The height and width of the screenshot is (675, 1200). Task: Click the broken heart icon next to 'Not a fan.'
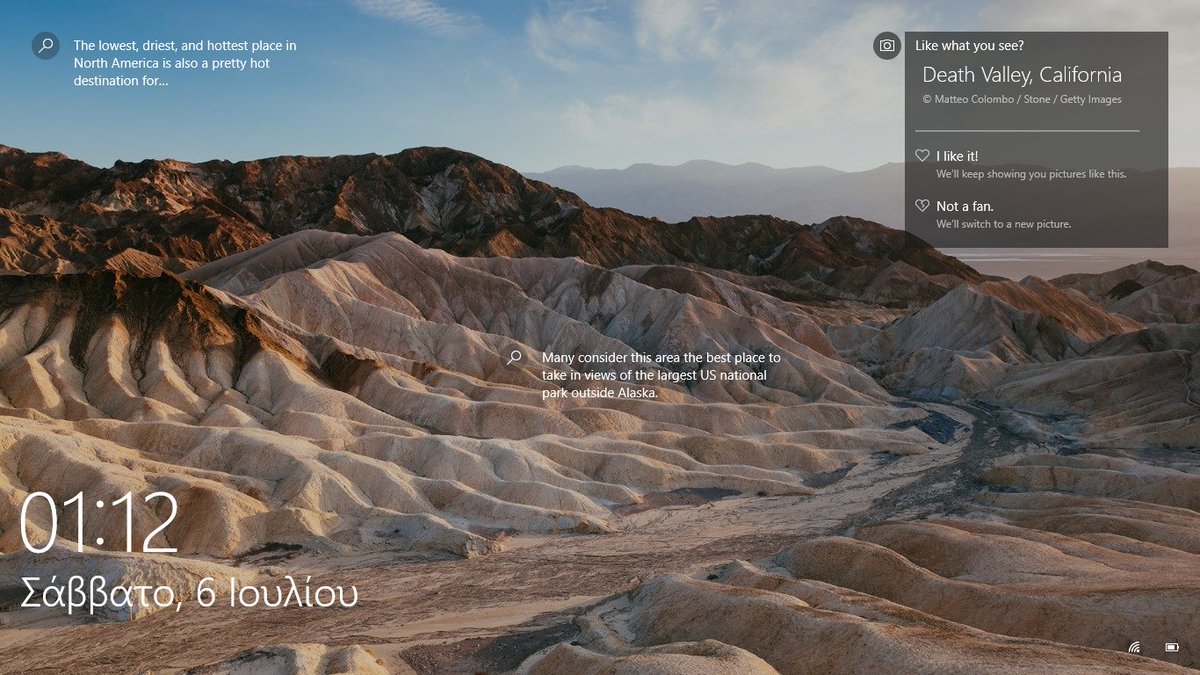pyautogui.click(x=921, y=205)
